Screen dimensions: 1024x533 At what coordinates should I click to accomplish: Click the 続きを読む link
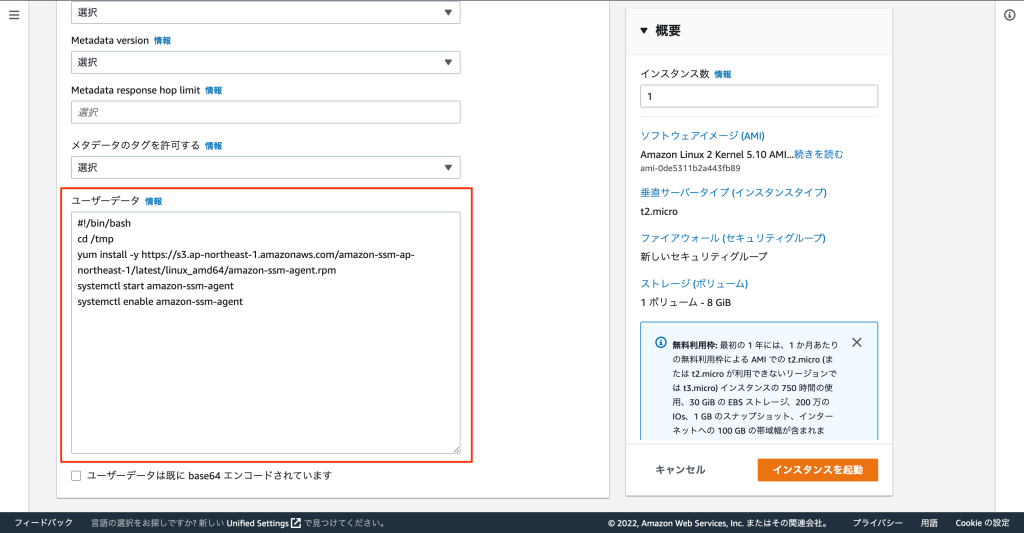point(818,154)
